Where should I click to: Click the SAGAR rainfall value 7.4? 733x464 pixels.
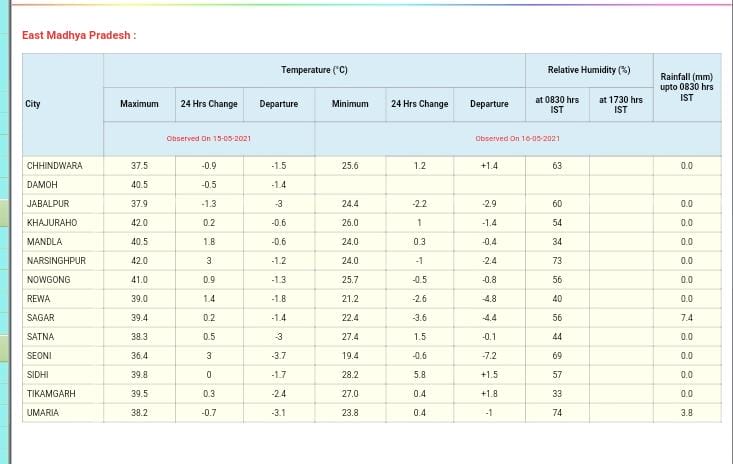coord(686,318)
